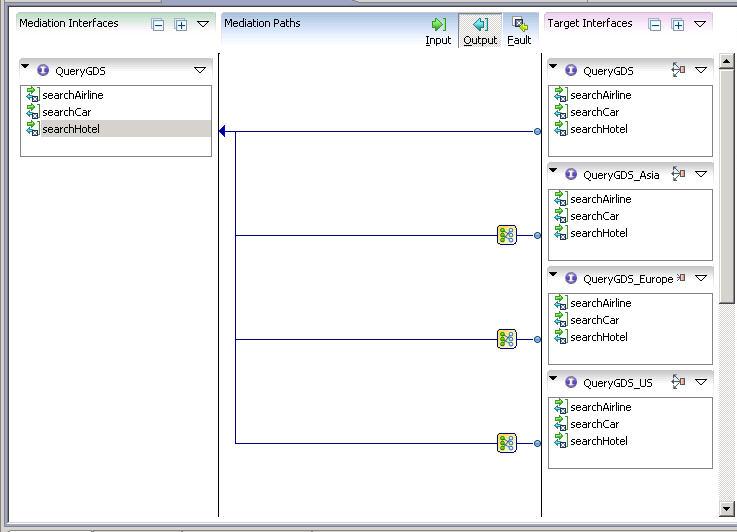Screen dimensions: 737x532
Task: Select searchCar in mediation QueryGDS
Action: pos(66,112)
